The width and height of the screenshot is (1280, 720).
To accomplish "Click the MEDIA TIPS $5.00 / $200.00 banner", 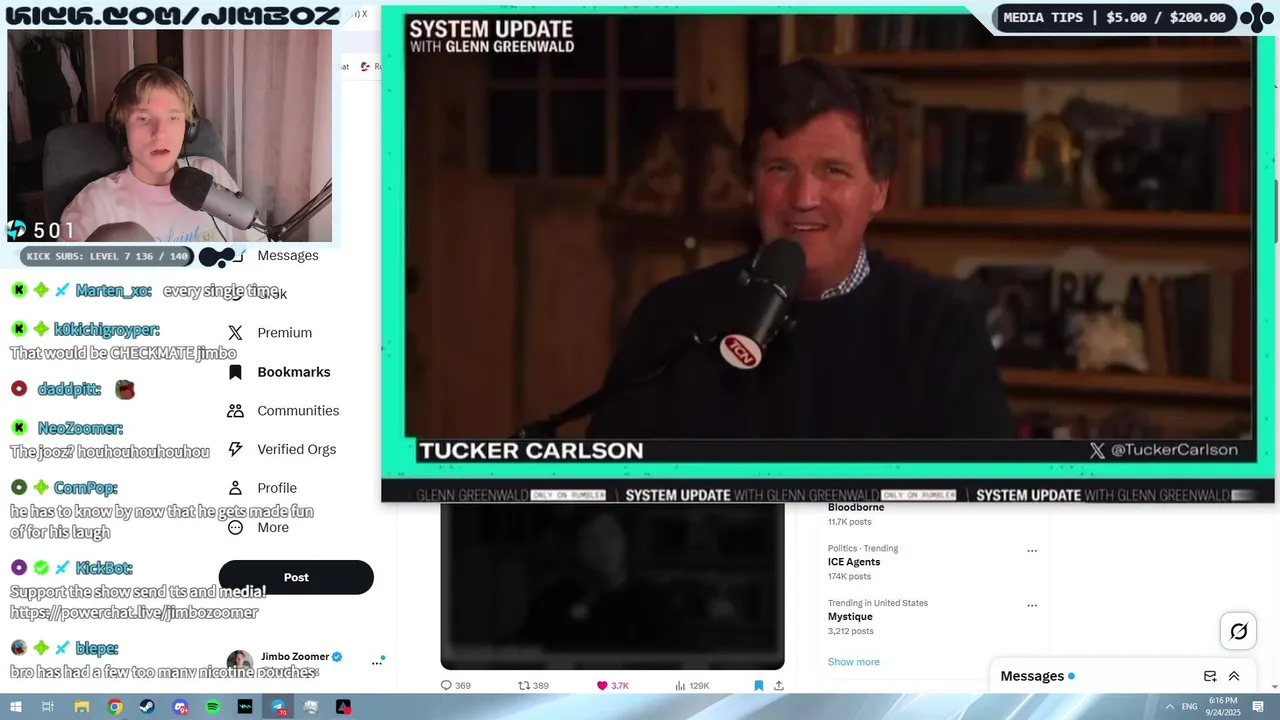I will 1115,17.
